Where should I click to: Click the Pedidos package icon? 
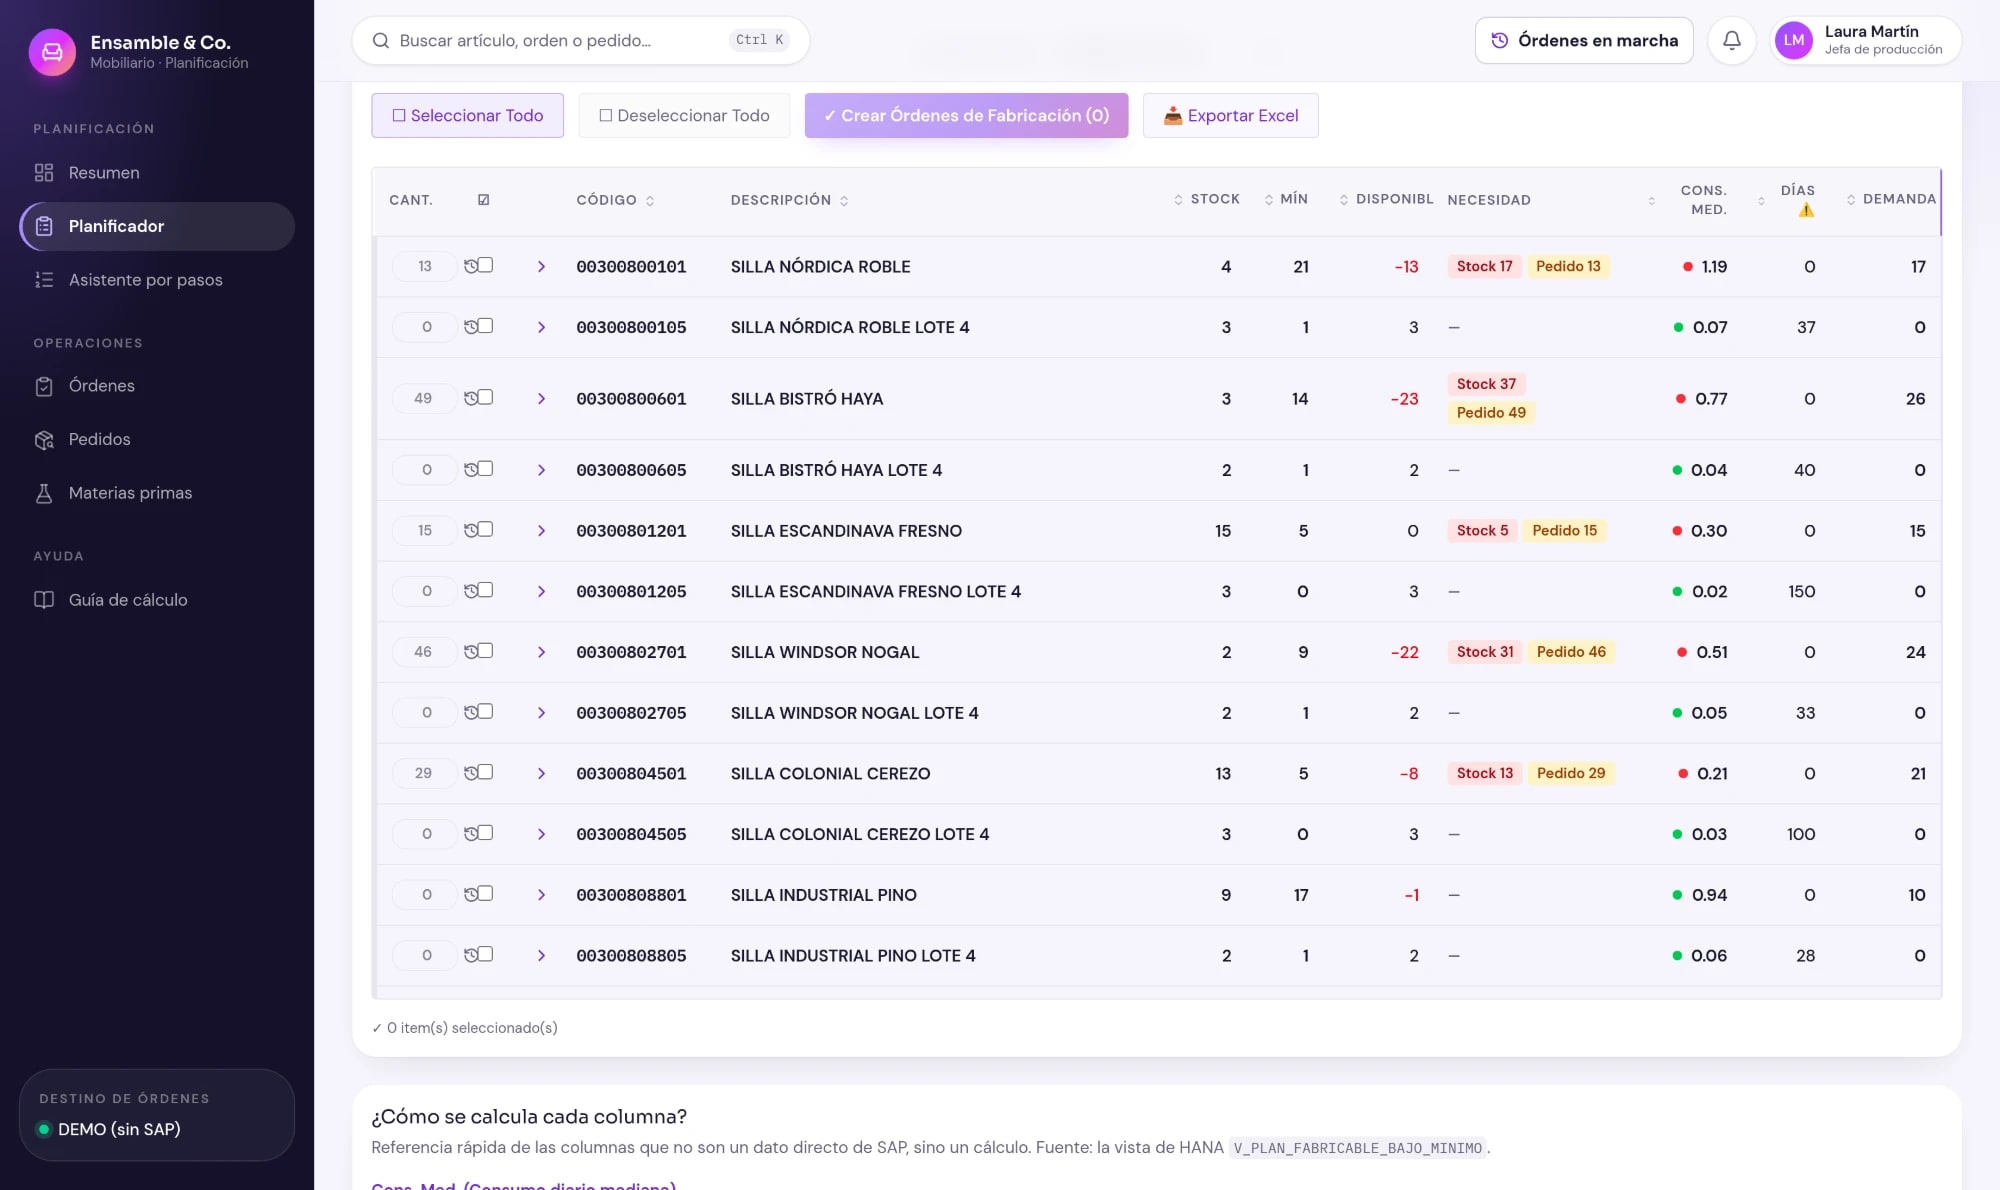tap(44, 440)
